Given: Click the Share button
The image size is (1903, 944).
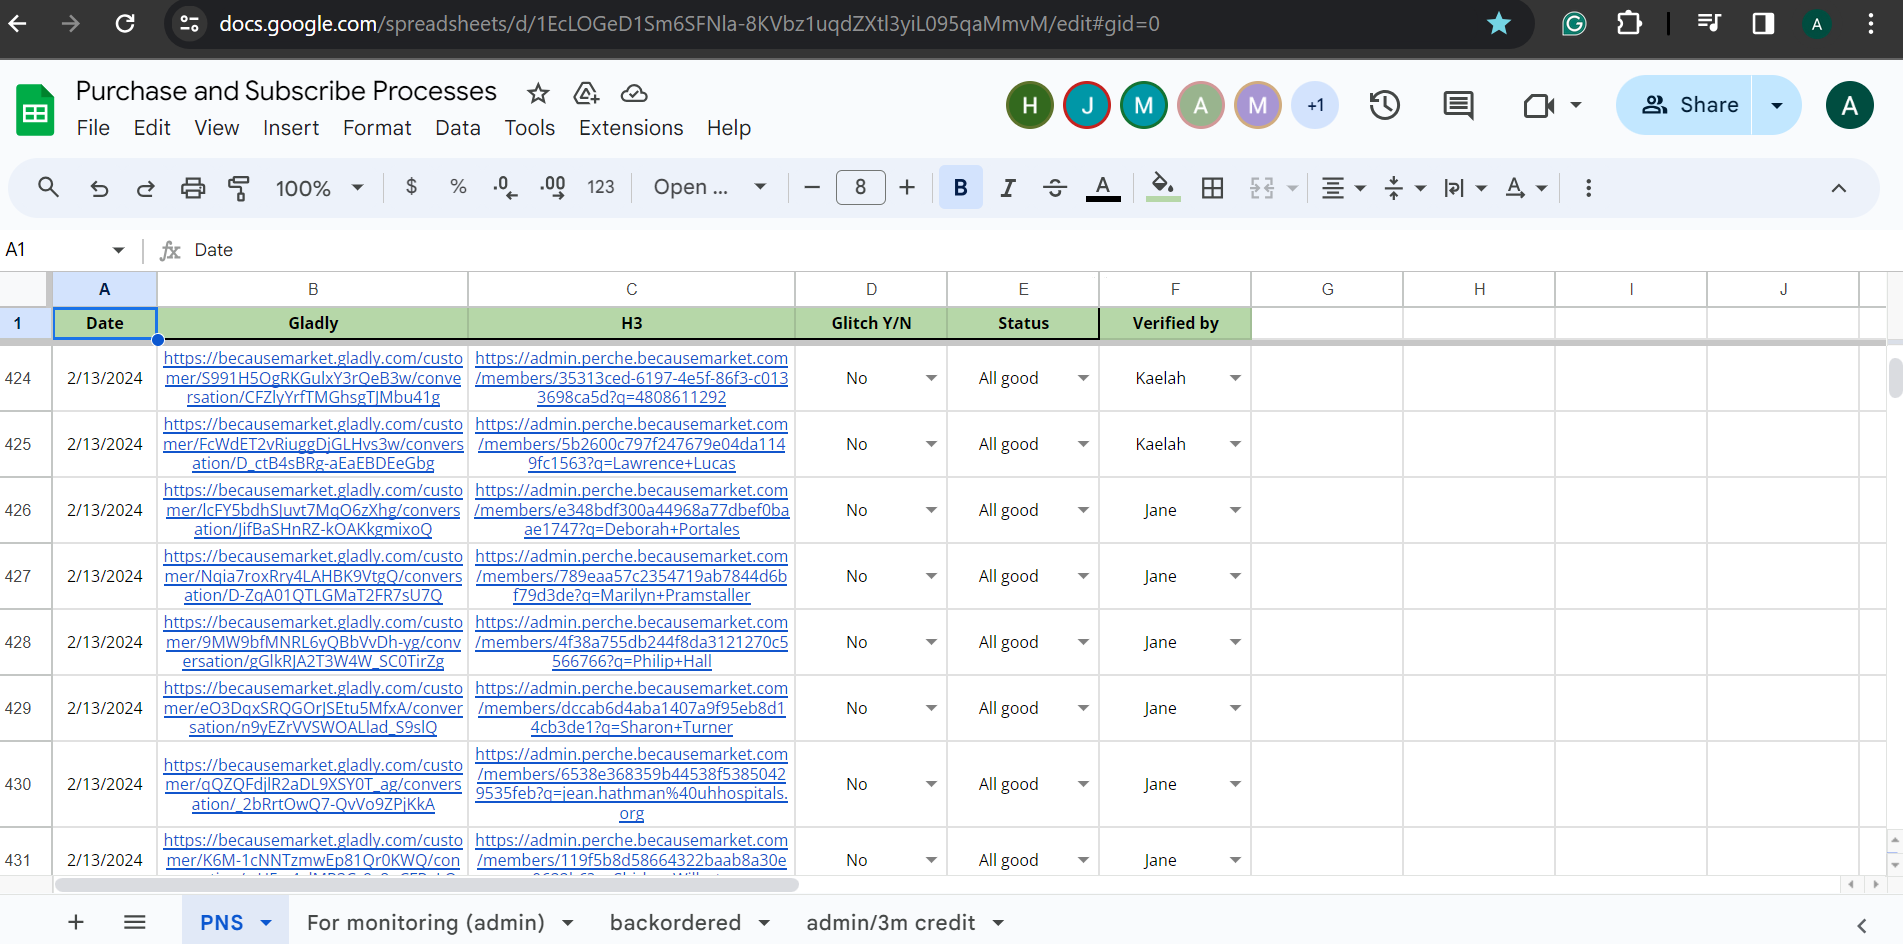Looking at the screenshot, I should [1688, 105].
